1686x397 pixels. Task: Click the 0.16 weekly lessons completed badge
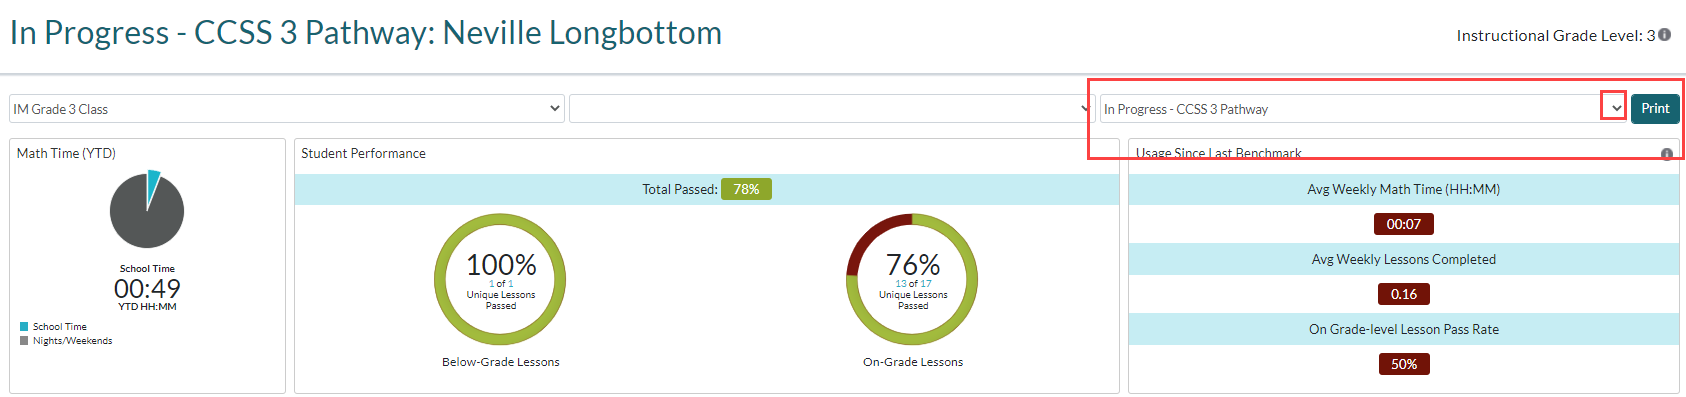point(1404,294)
